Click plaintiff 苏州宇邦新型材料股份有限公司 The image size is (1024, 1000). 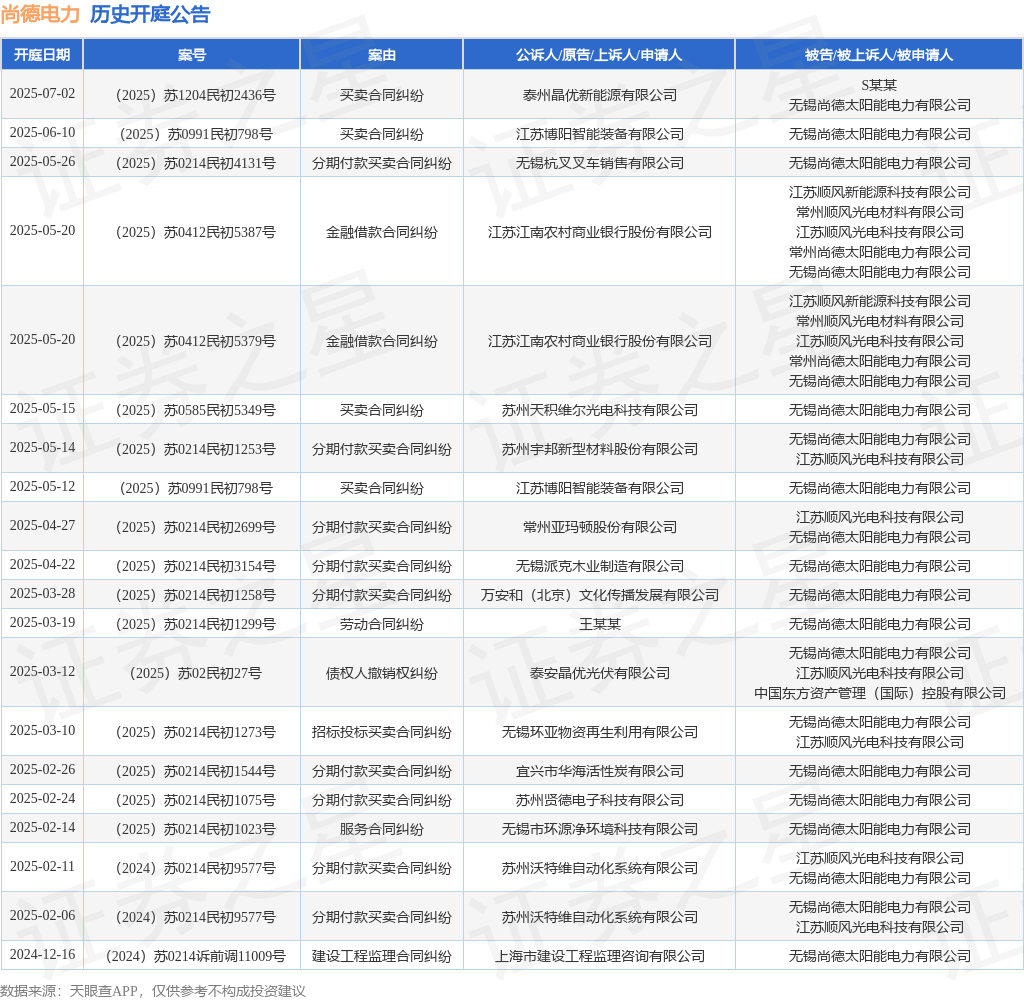point(600,449)
